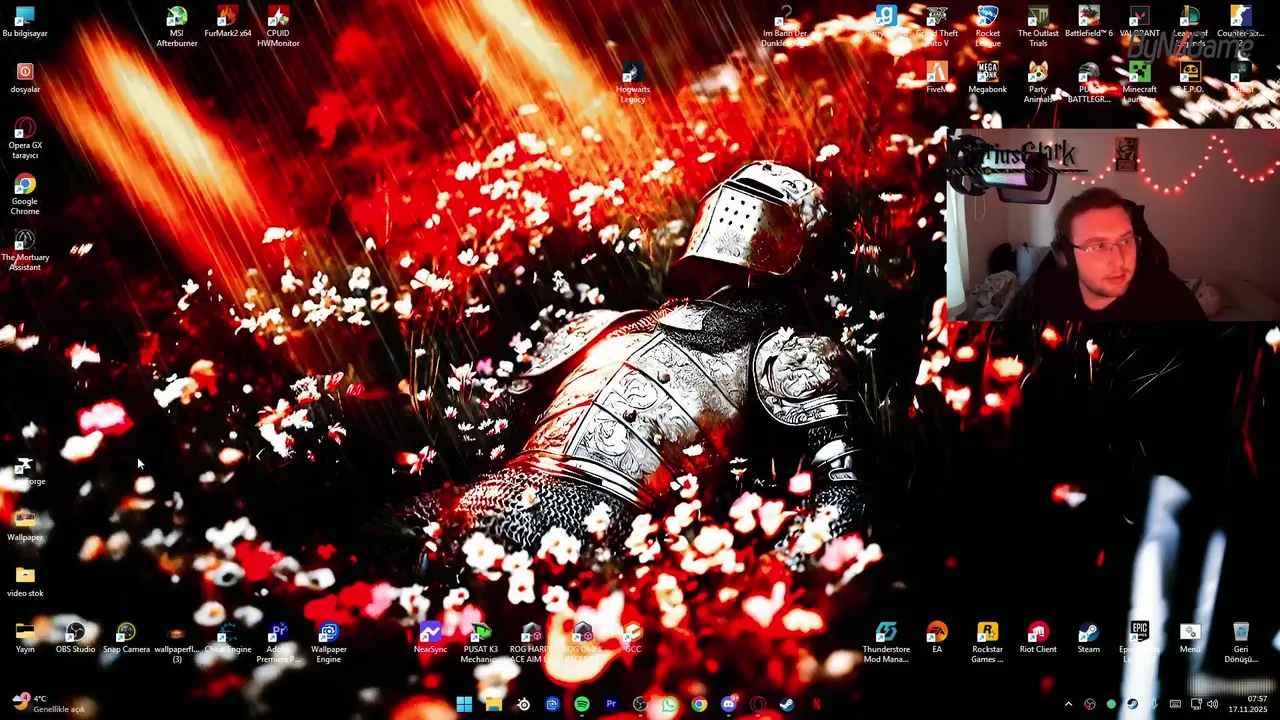Select the PUSAT K3 Mechanic shortcut

[x=481, y=643]
